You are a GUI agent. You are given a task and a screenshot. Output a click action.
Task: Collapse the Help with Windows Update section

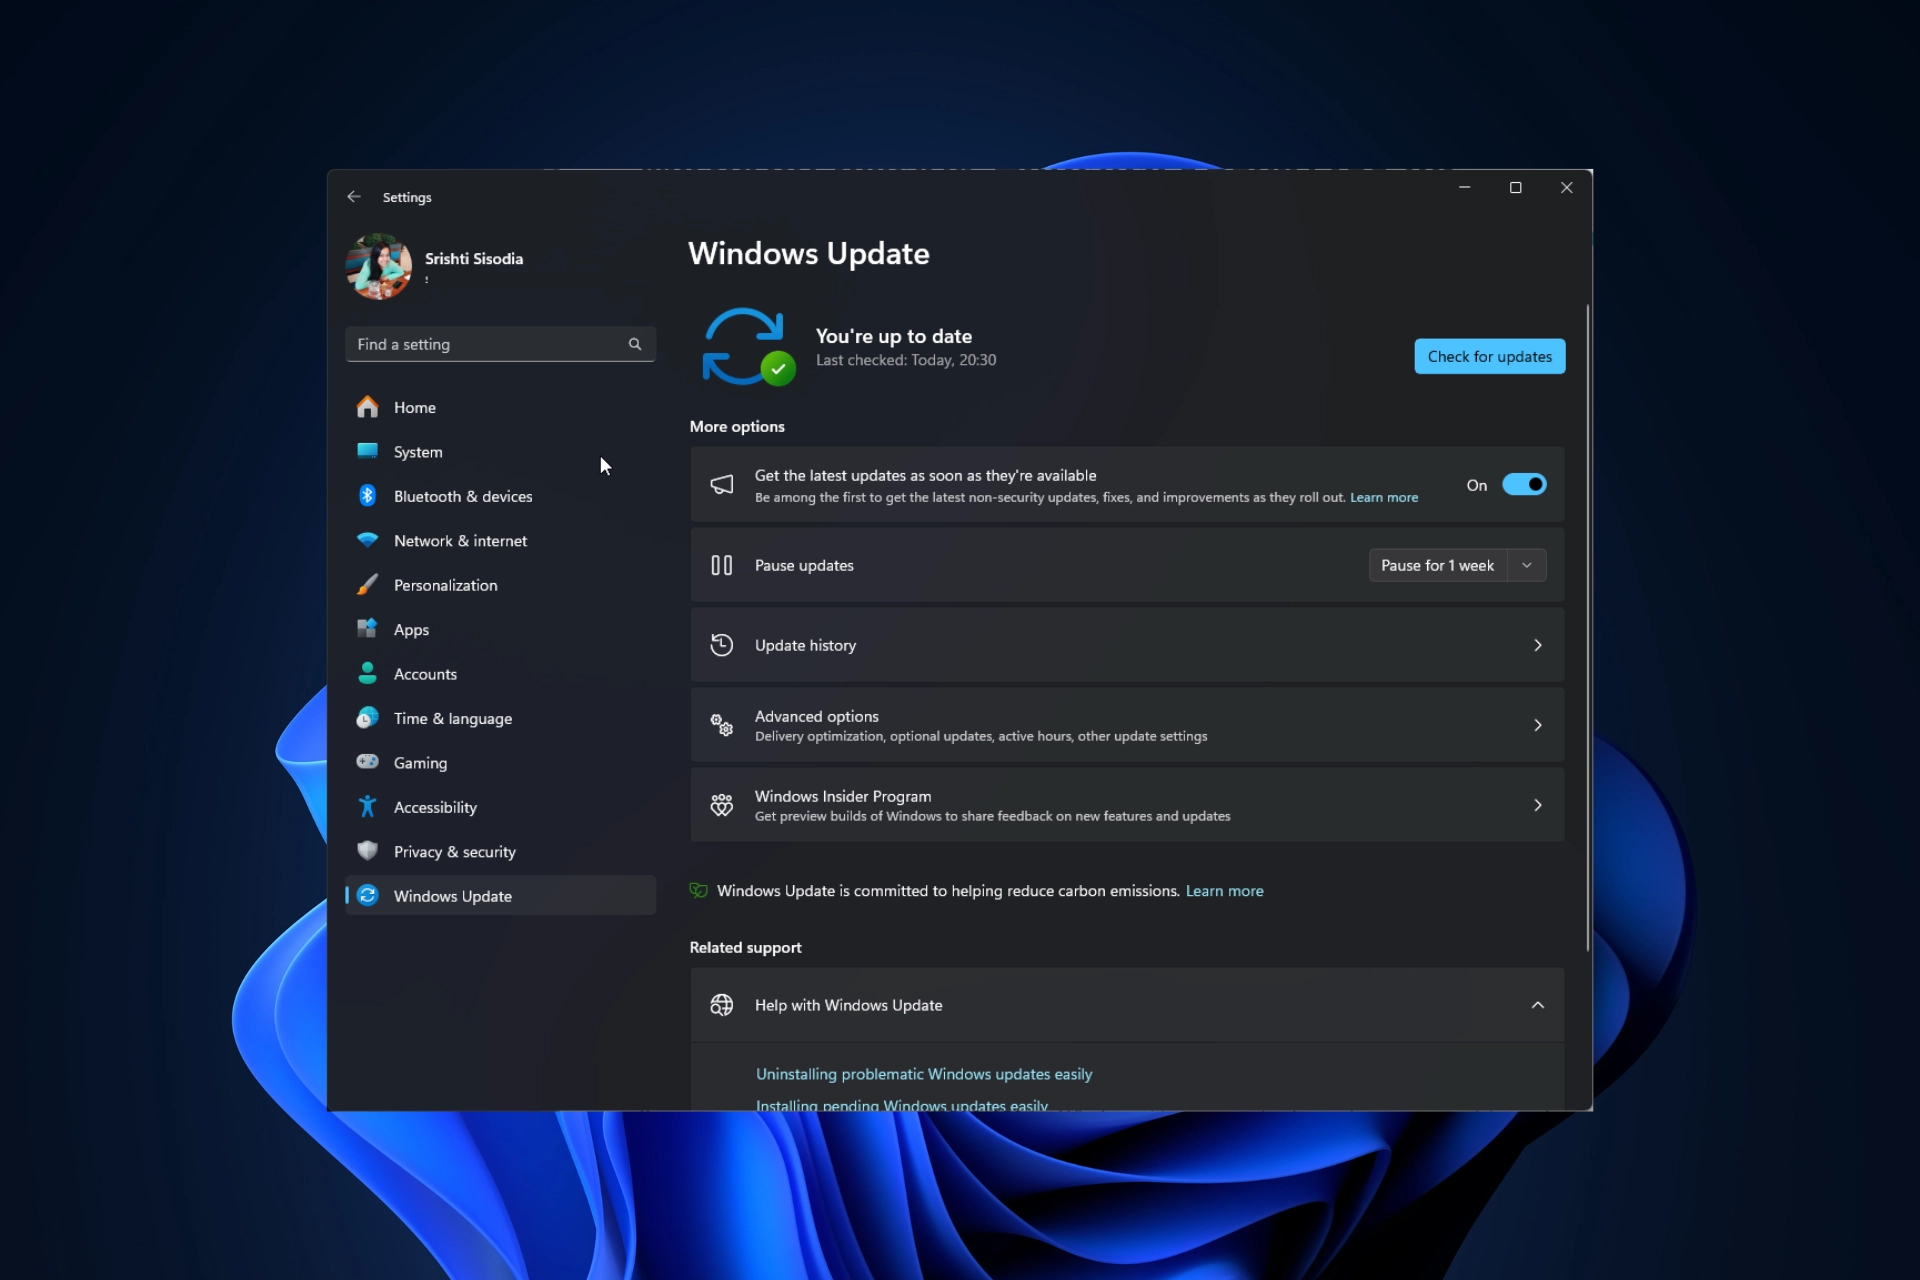point(1537,1005)
